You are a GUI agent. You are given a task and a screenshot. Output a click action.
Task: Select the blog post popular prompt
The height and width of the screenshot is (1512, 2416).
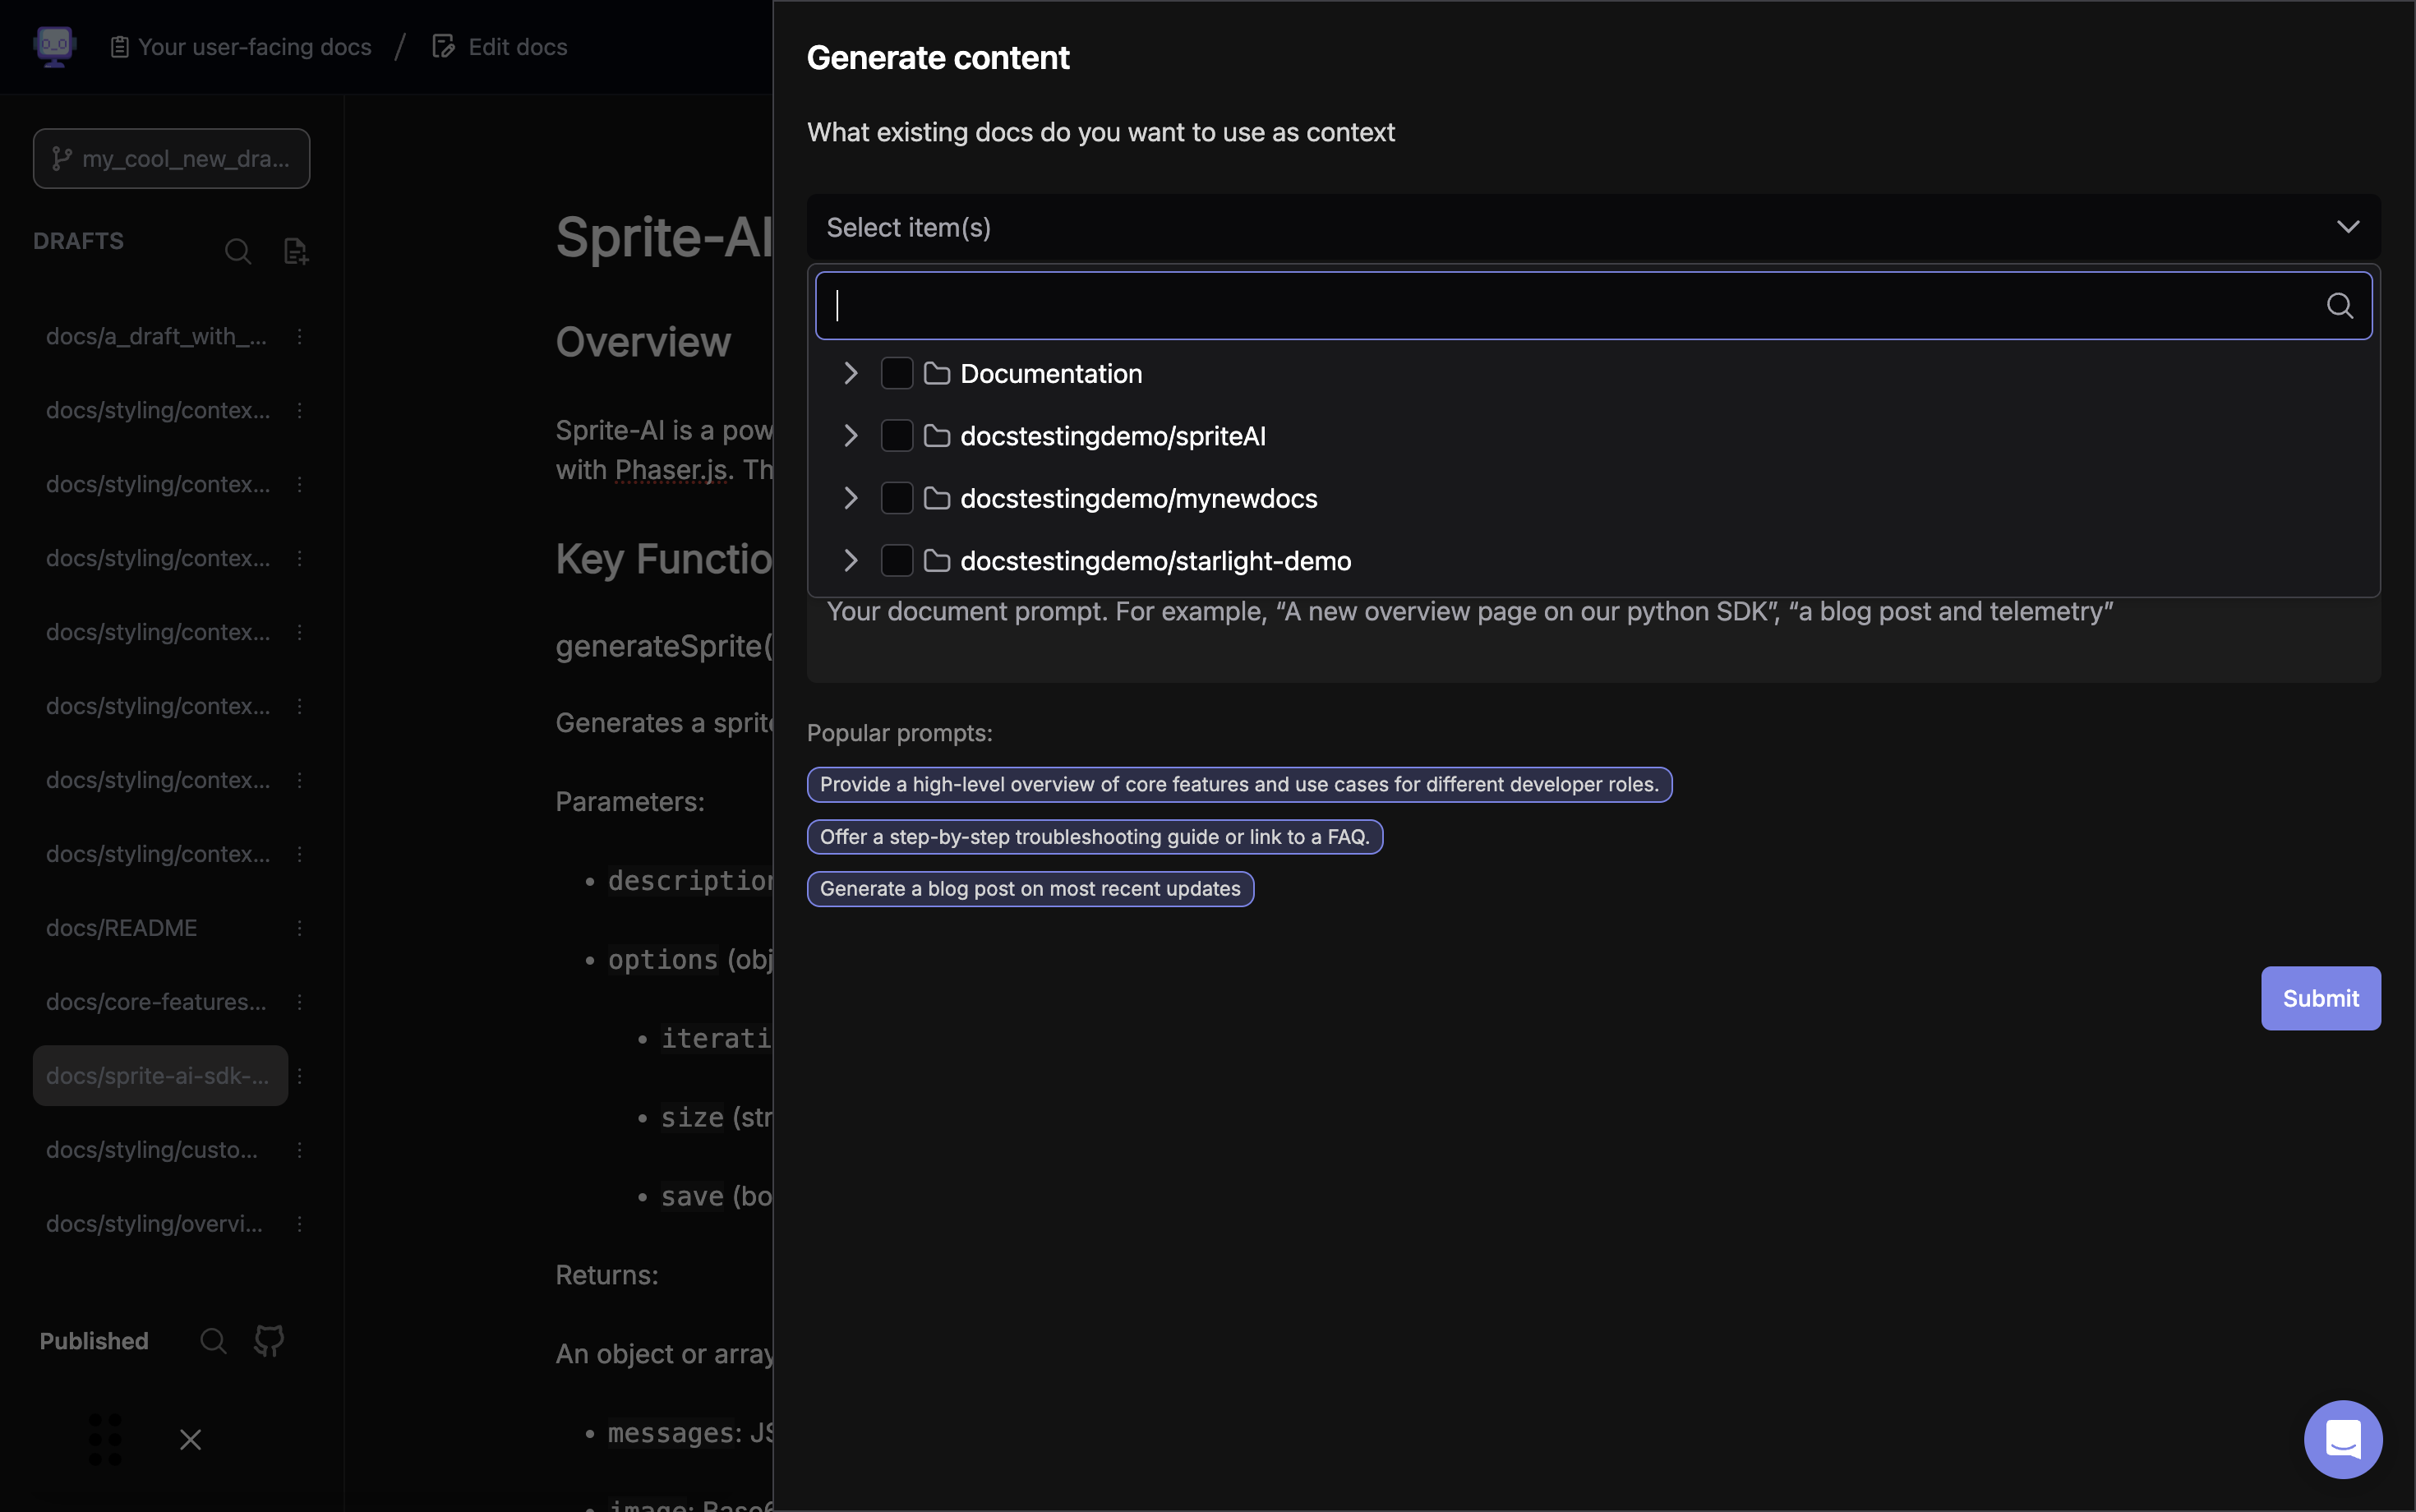pyautogui.click(x=1030, y=888)
